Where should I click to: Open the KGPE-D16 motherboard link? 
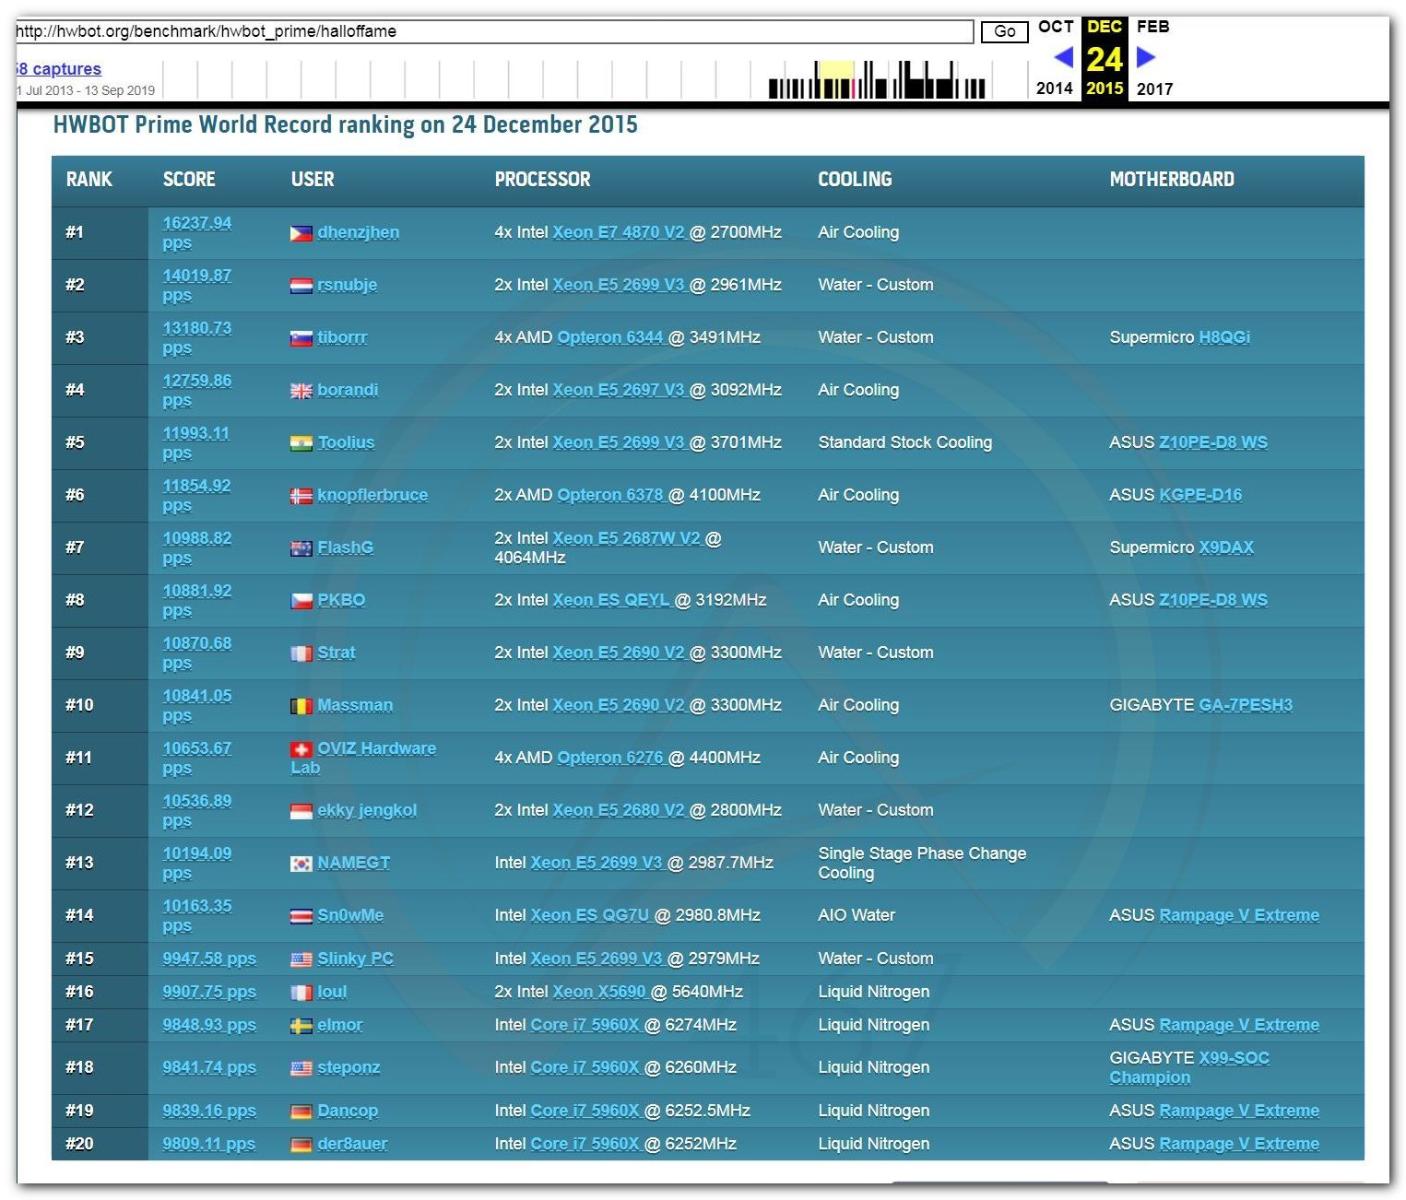tap(1200, 495)
